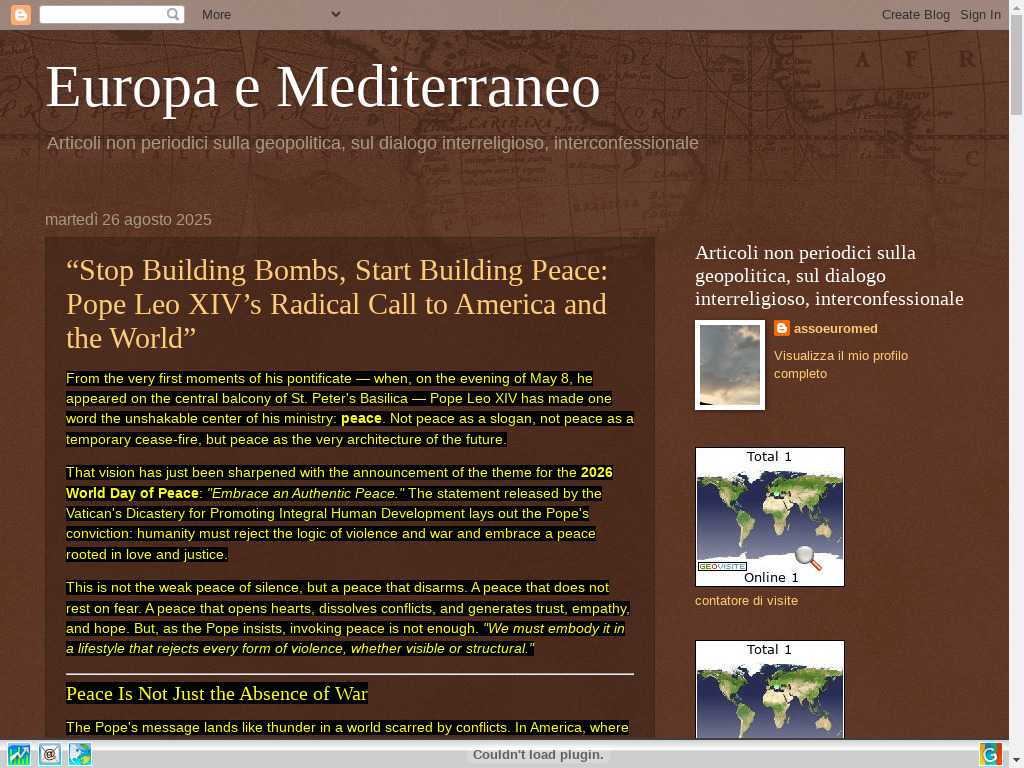
Task: Open the Europa e Mediterraneo blog title
Action: tap(323, 87)
